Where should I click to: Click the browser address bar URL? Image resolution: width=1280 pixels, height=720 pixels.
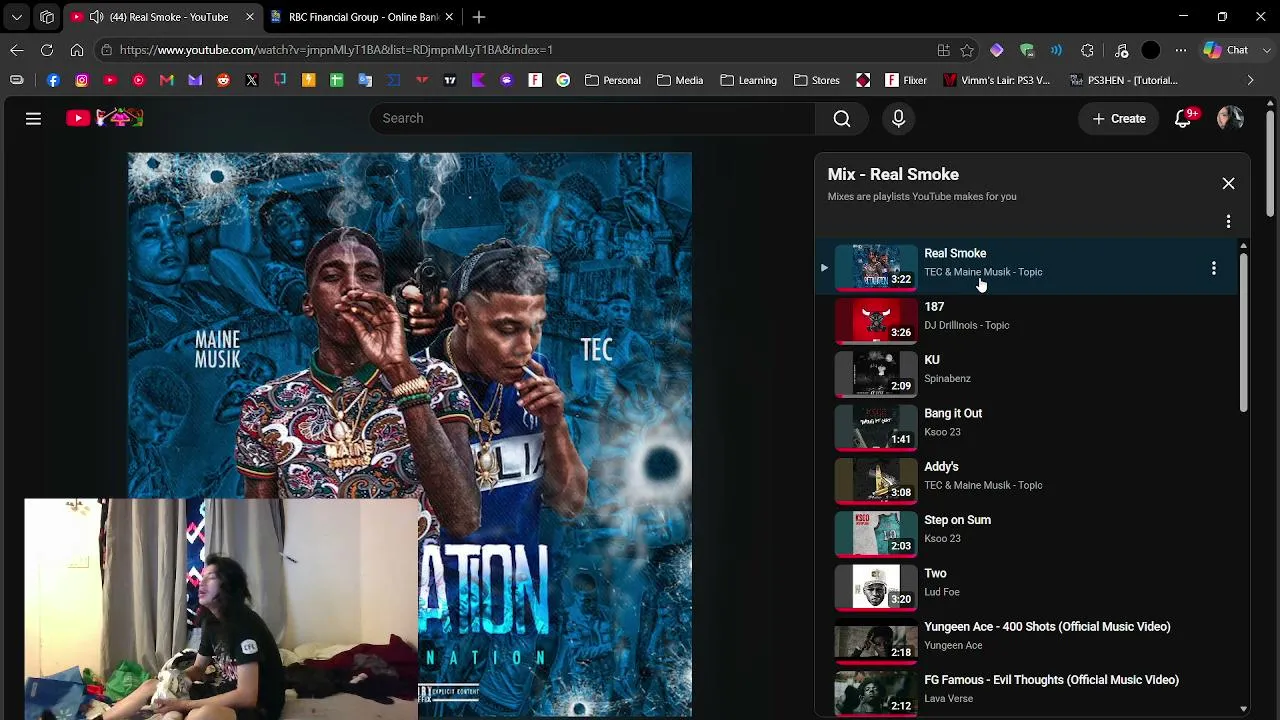click(x=336, y=49)
